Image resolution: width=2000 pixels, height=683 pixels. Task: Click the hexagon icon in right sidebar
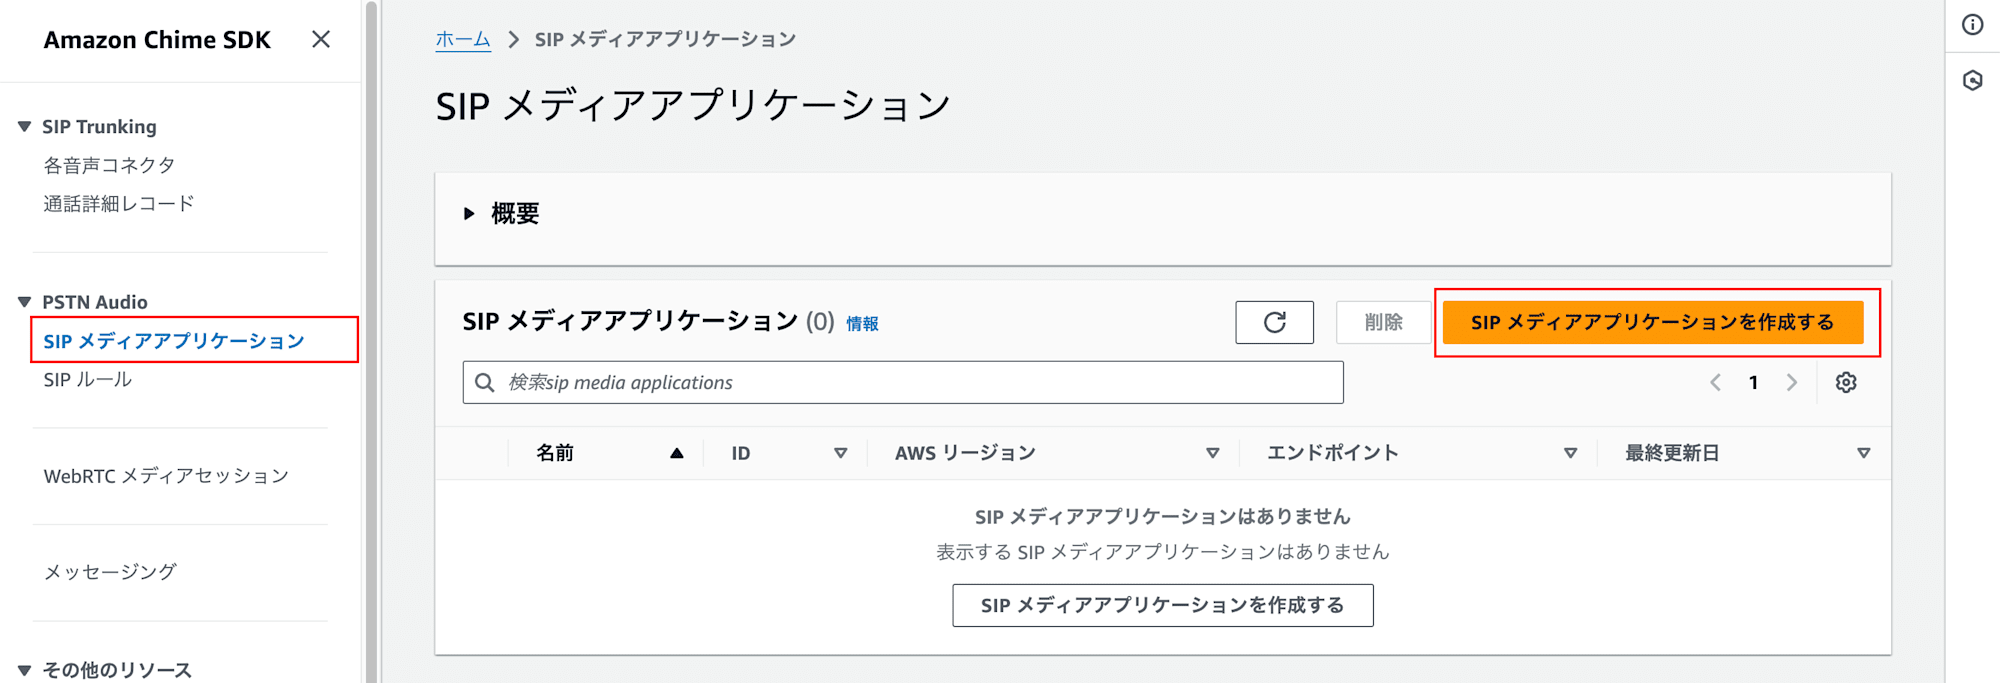1972,80
